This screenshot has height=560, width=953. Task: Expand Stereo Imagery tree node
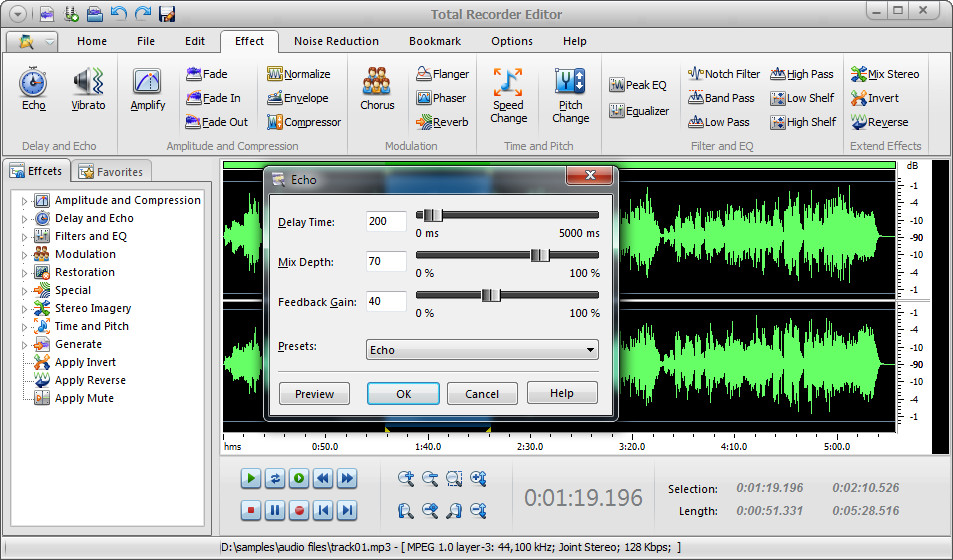point(24,309)
